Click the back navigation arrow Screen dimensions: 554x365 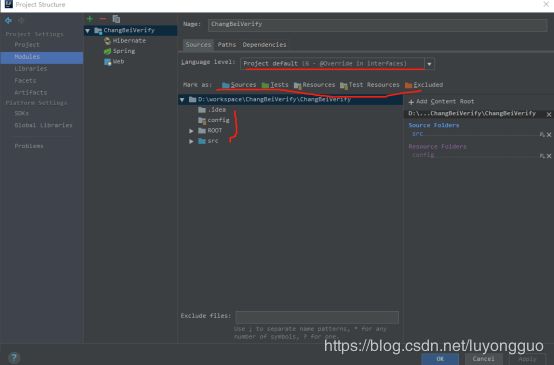(x=8, y=20)
